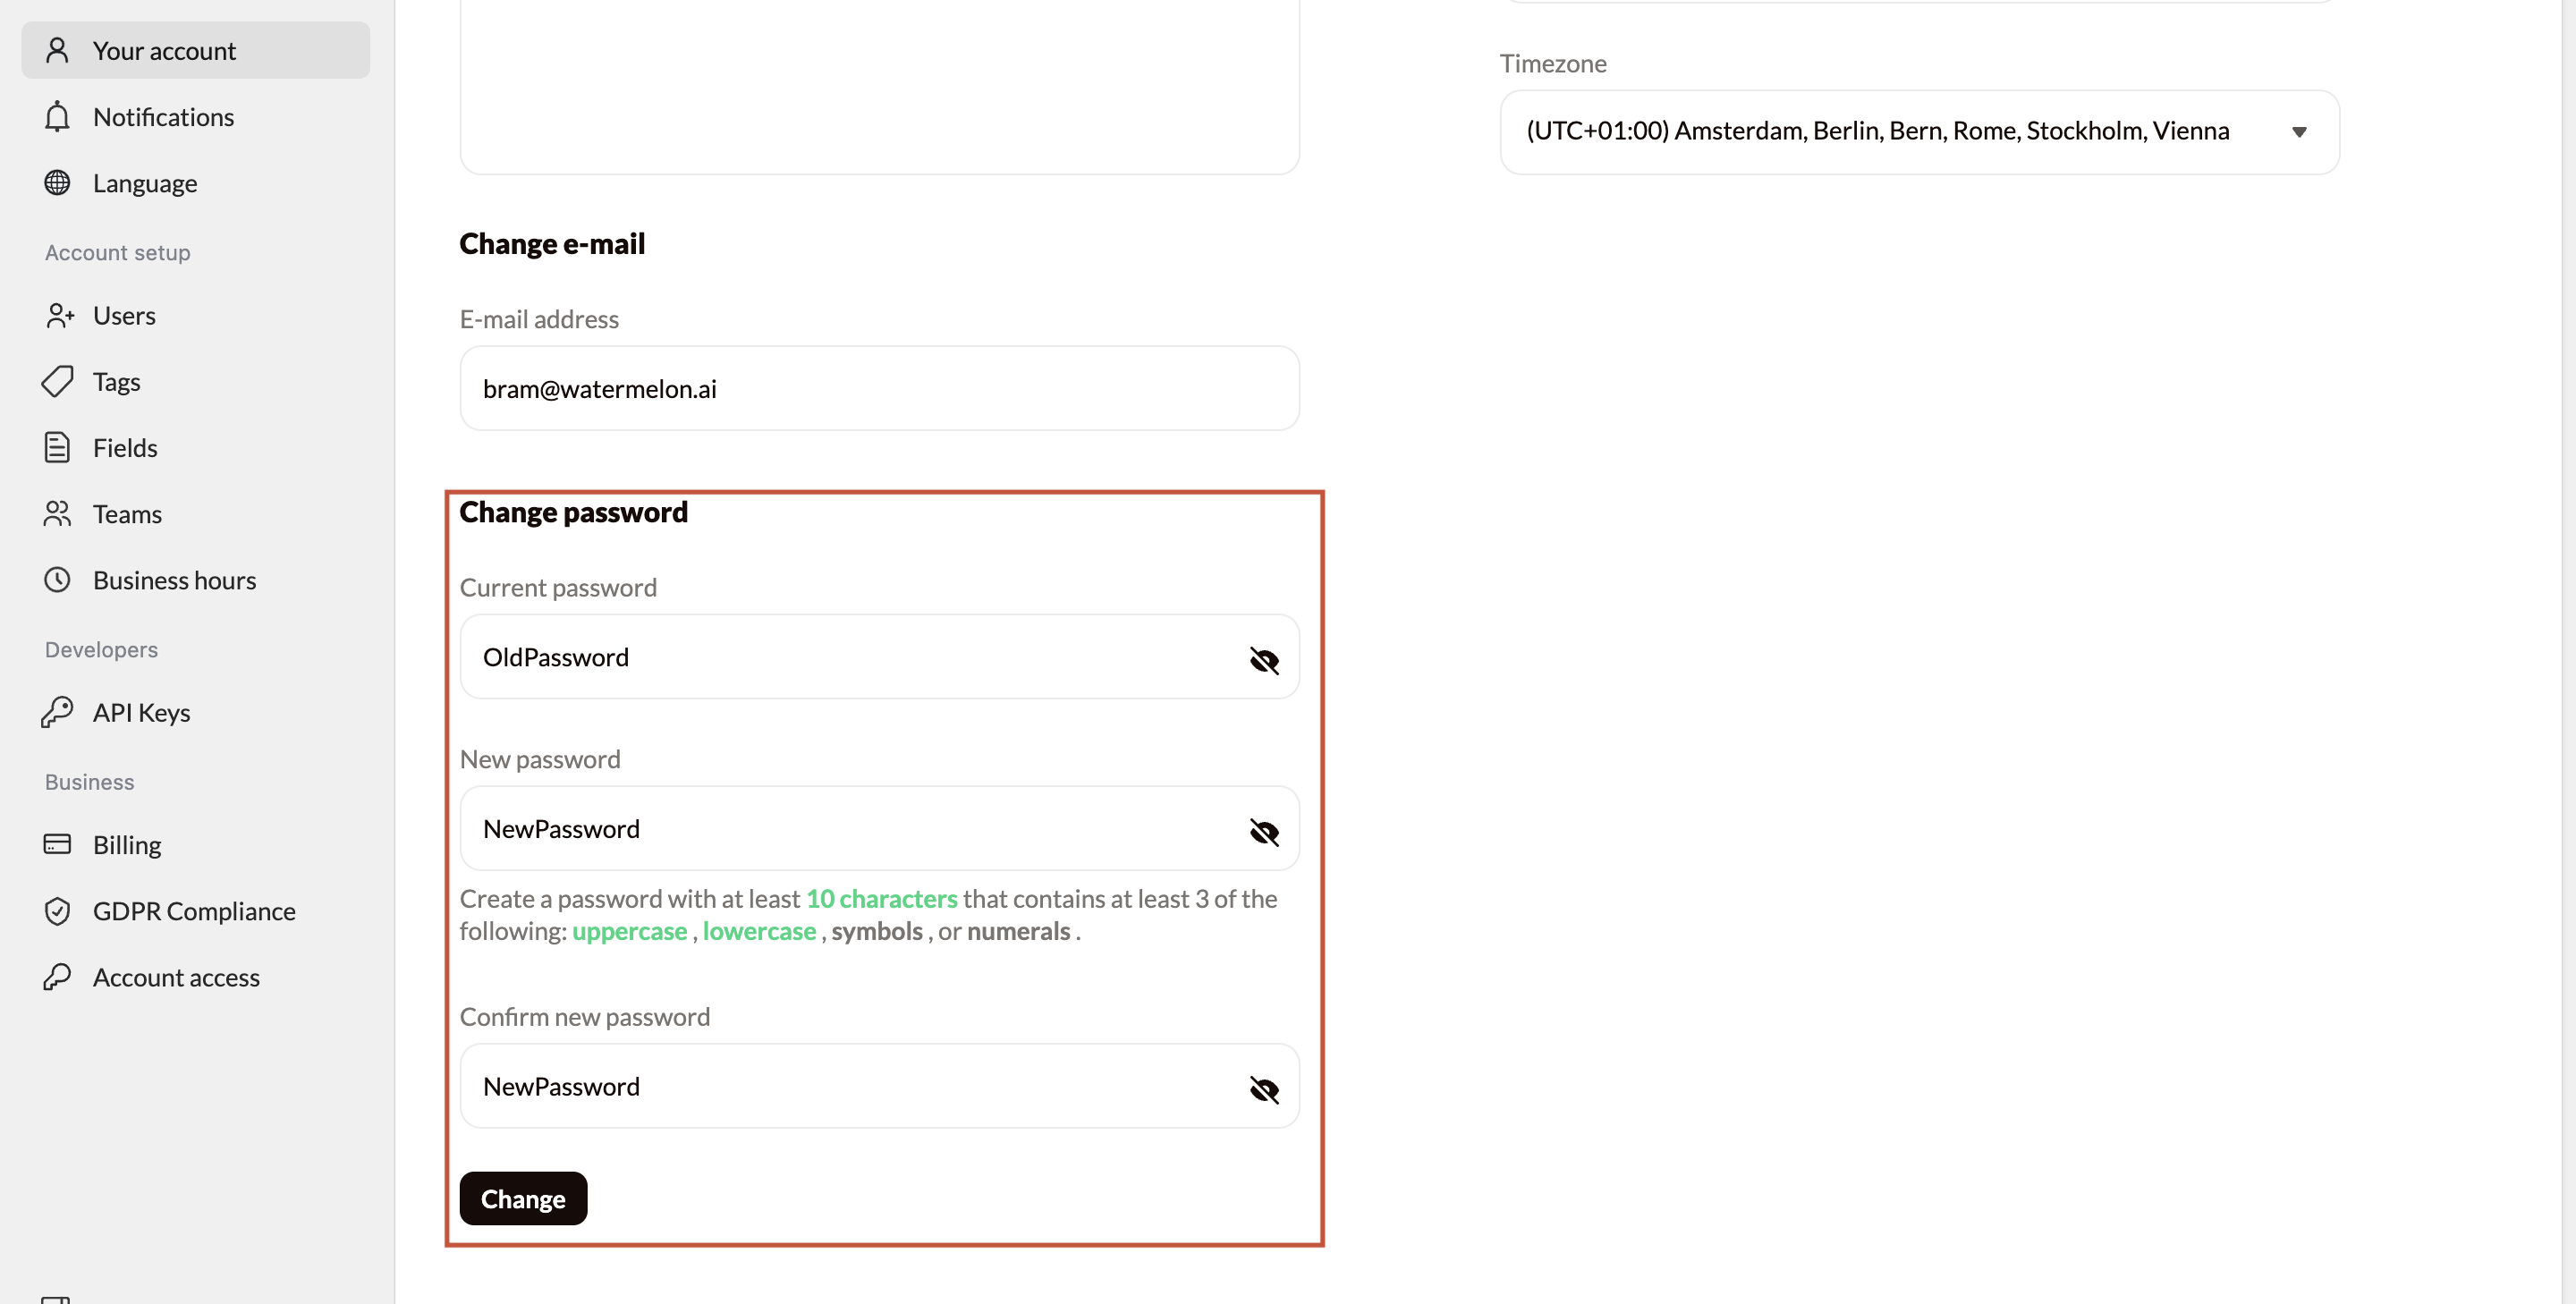The image size is (2576, 1304).
Task: Switch to the Billing section
Action: point(126,844)
